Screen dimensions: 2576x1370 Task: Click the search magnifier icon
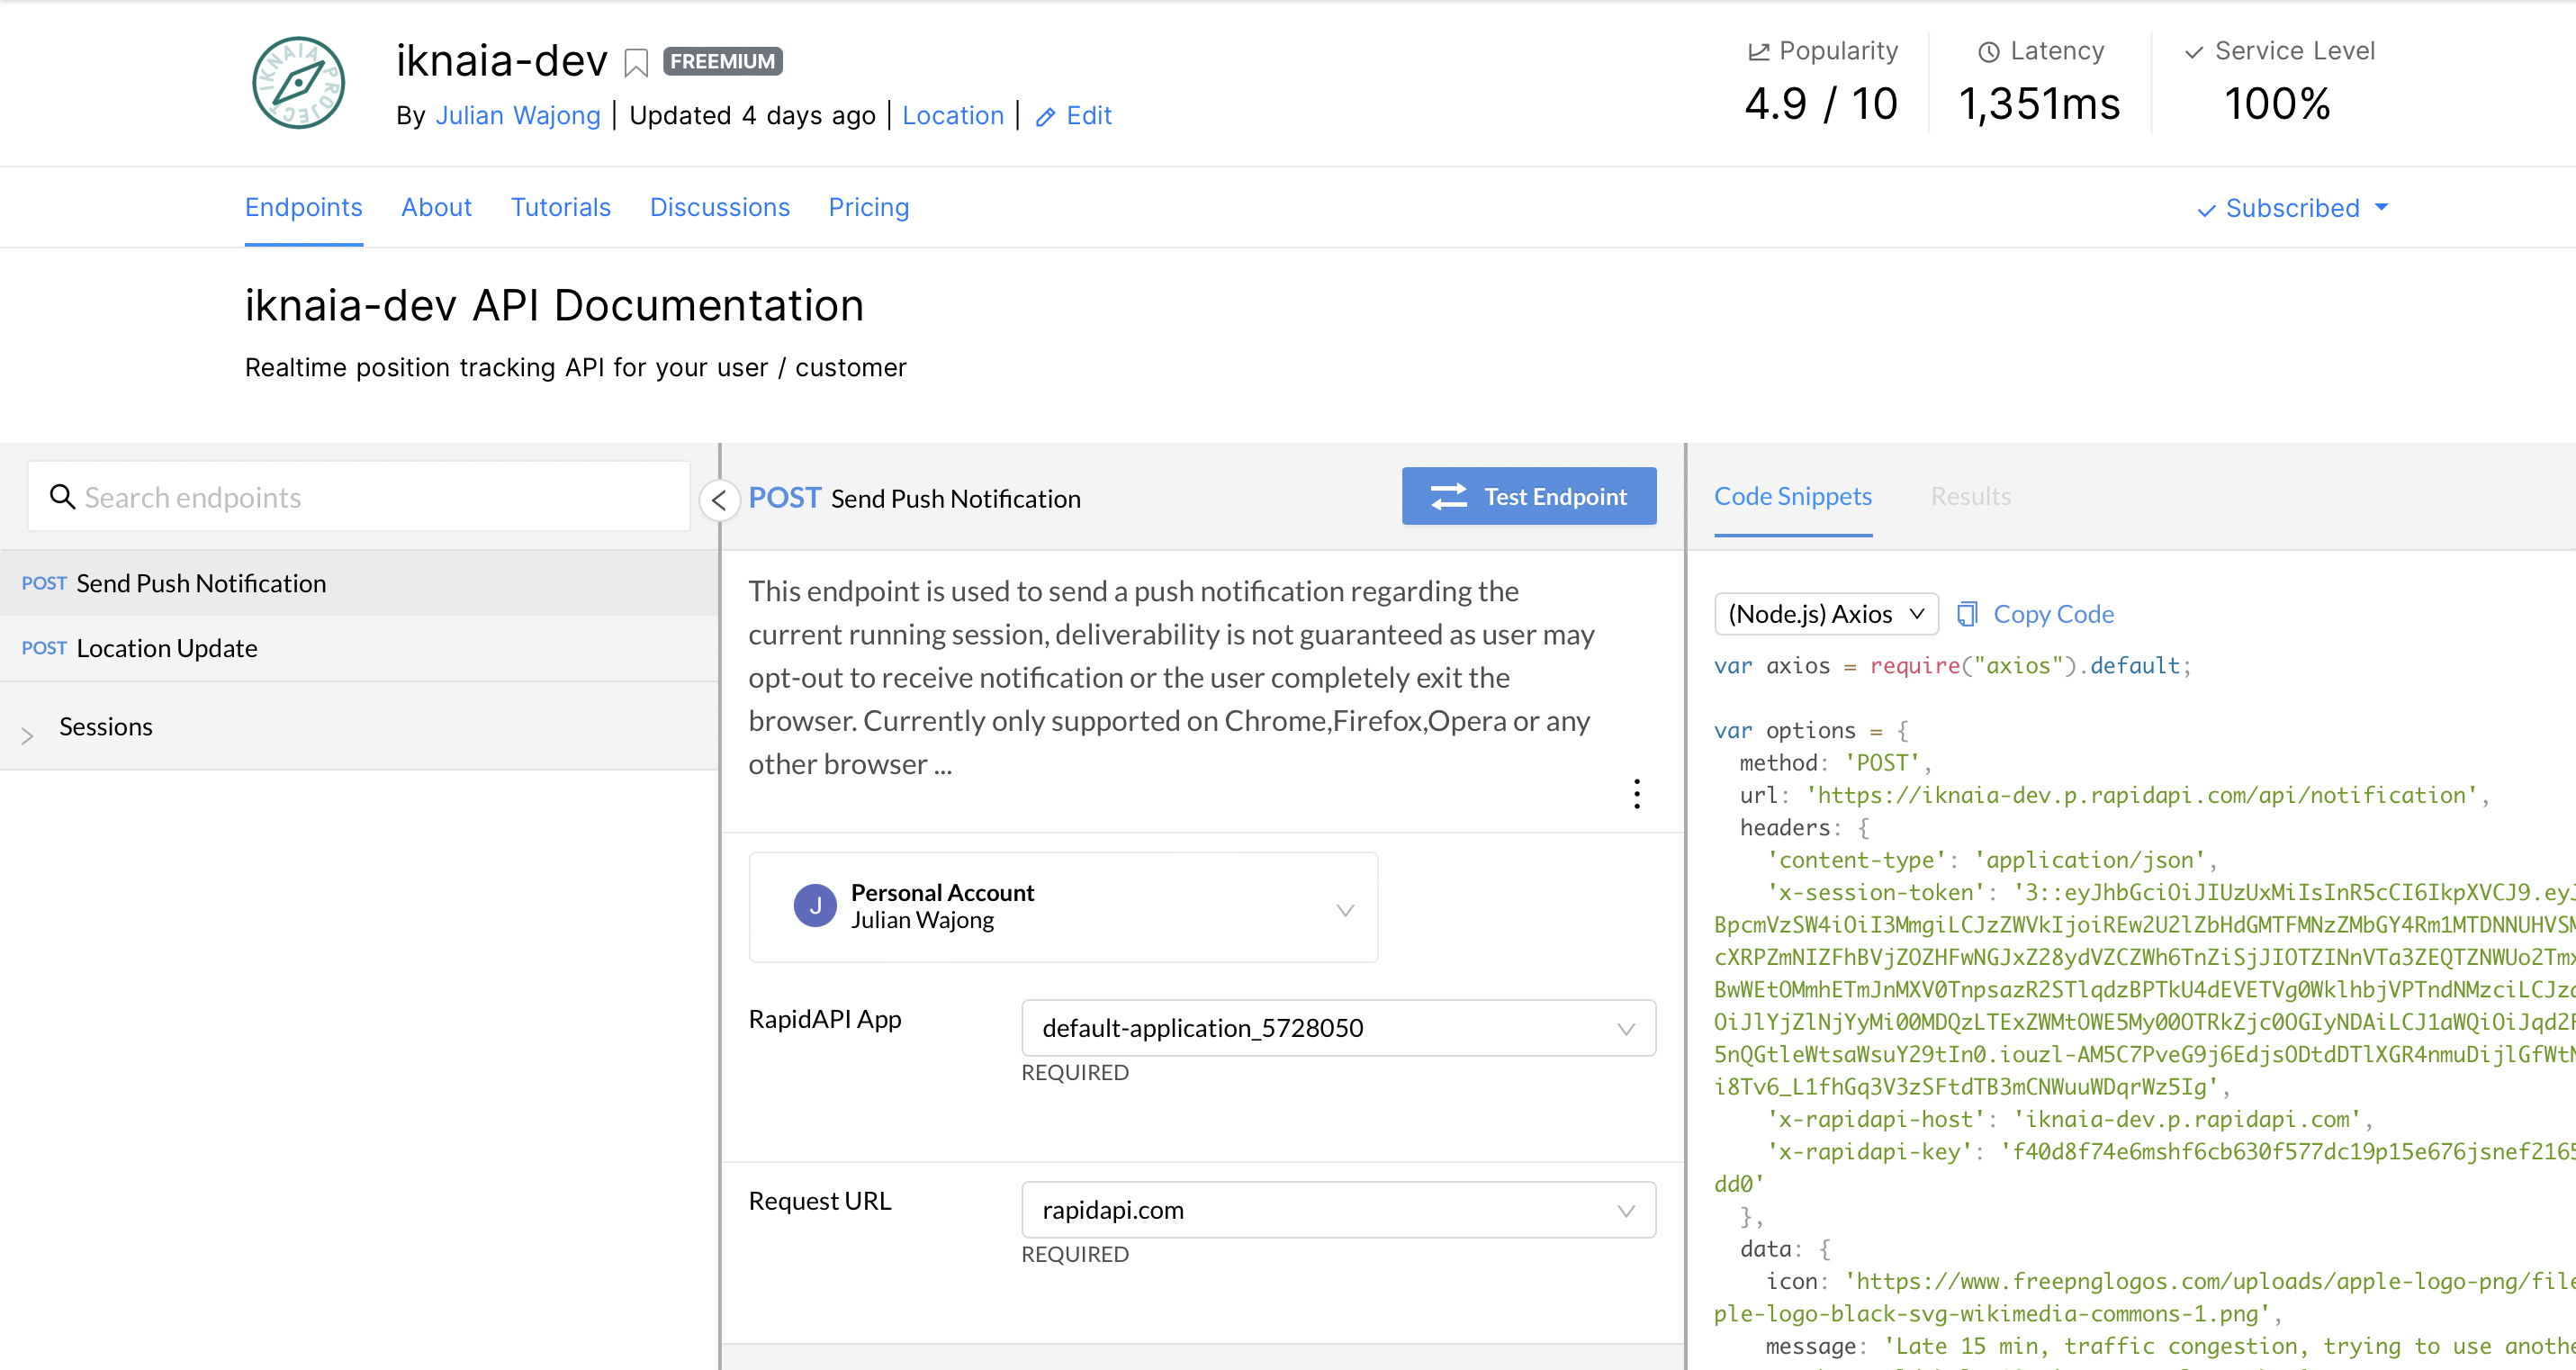62,497
